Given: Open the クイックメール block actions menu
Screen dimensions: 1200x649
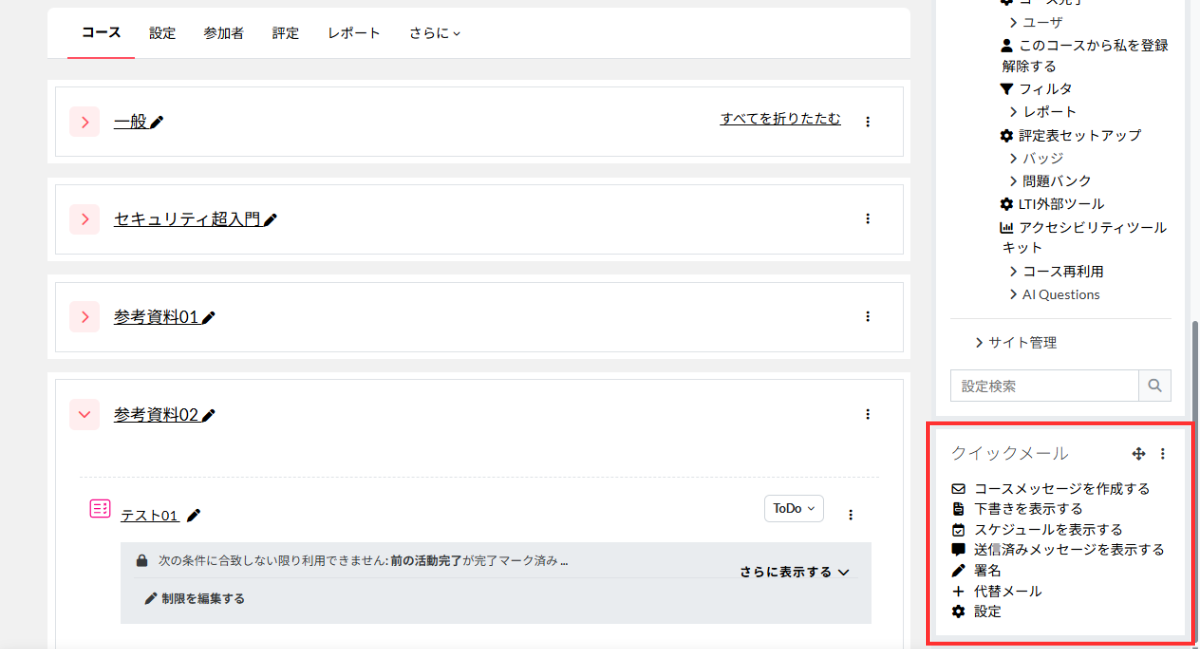Looking at the screenshot, I should (1162, 454).
